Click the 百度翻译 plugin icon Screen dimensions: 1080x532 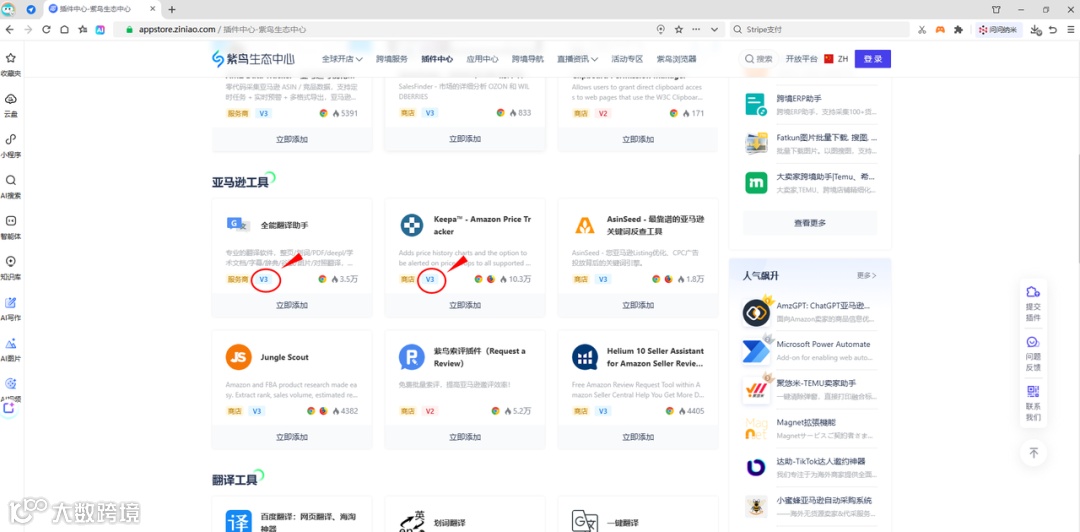[x=238, y=522]
